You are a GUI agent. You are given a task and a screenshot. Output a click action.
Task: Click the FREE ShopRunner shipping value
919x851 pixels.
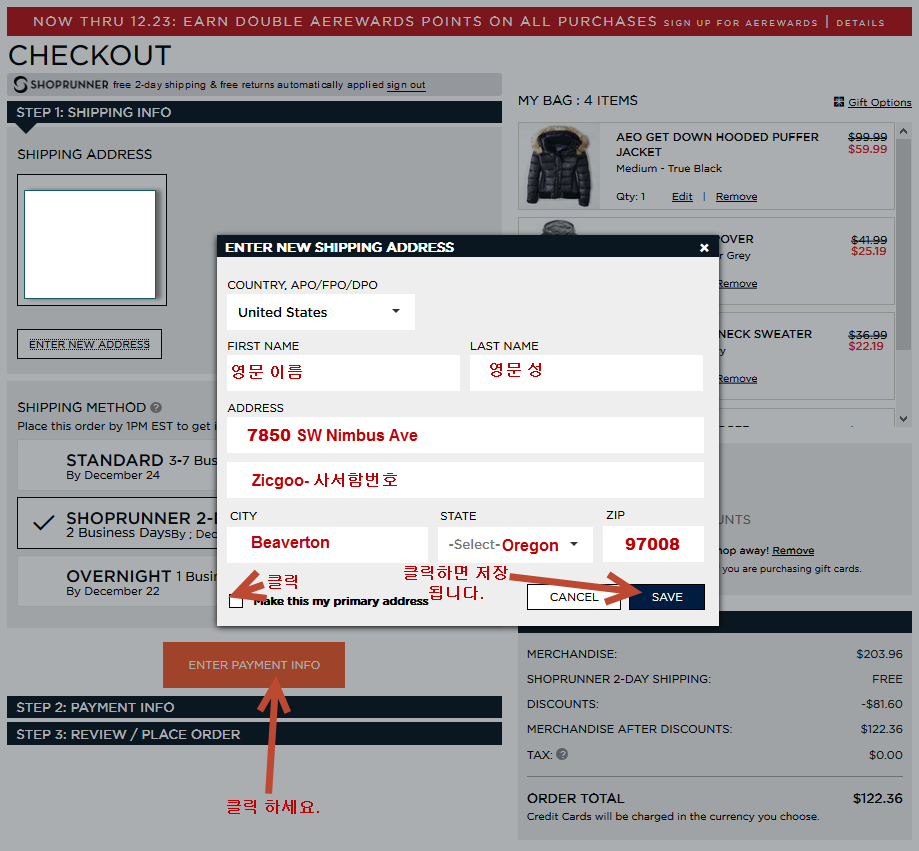pyautogui.click(x=887, y=679)
